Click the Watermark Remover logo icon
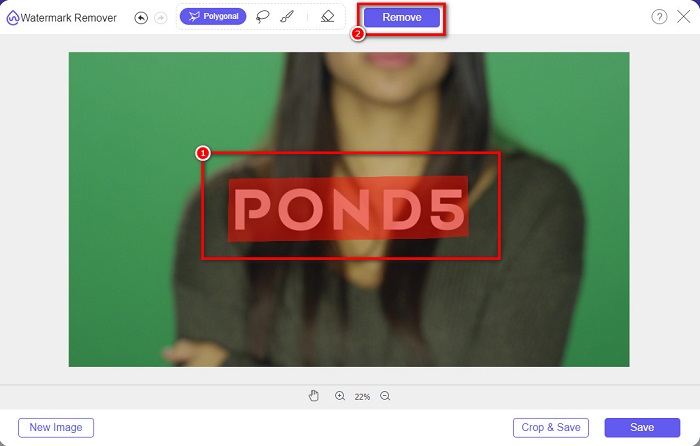700x446 pixels. [13, 18]
